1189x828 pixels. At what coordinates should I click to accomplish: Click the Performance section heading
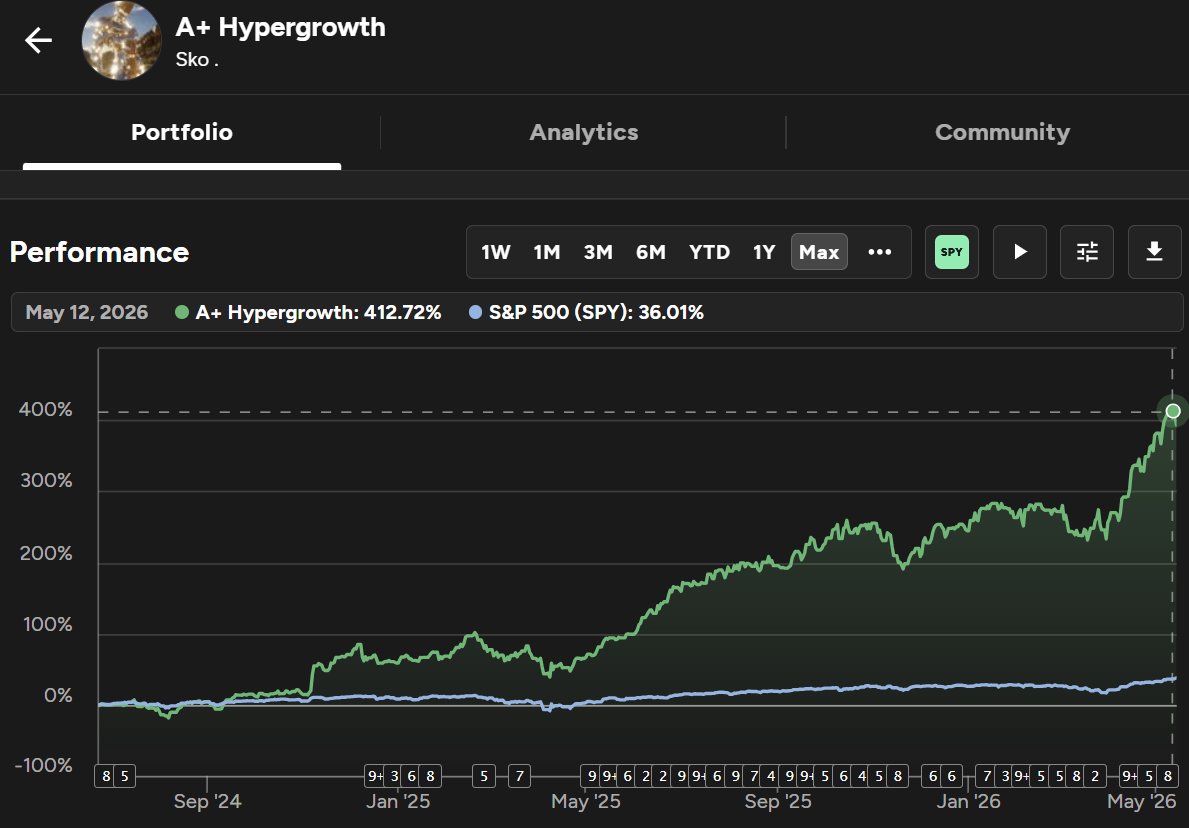point(99,252)
